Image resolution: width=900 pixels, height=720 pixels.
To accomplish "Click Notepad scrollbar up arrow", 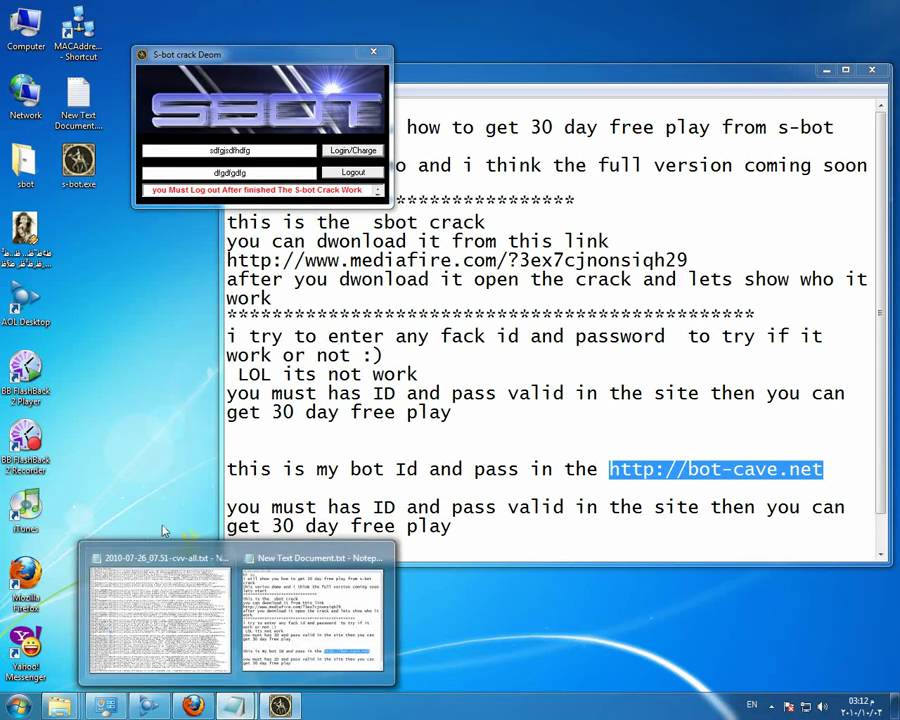I will pos(881,106).
